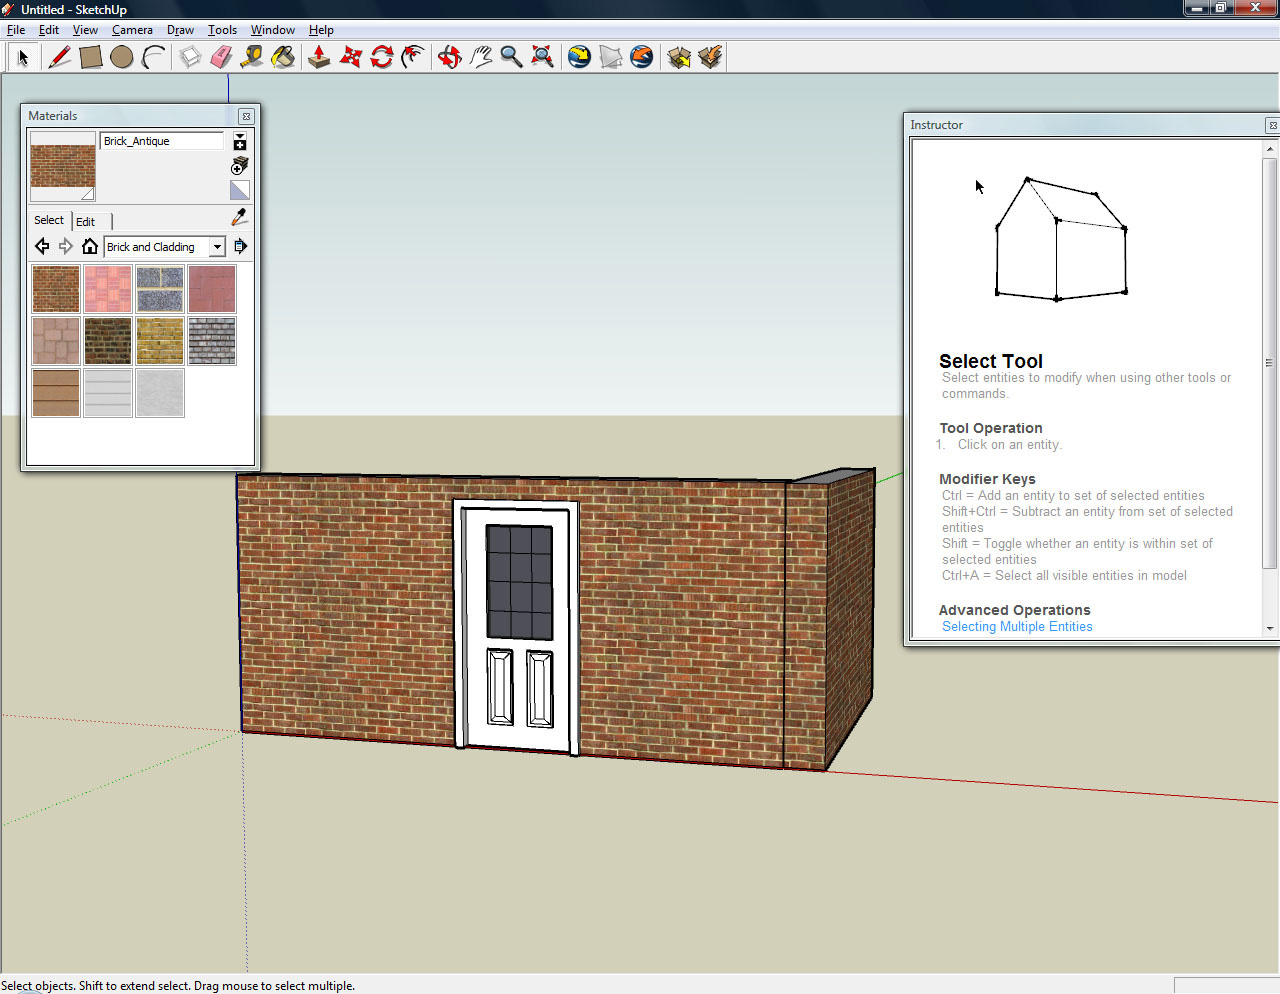Pick the Eraser tool
This screenshot has height=994, width=1280.
point(221,57)
